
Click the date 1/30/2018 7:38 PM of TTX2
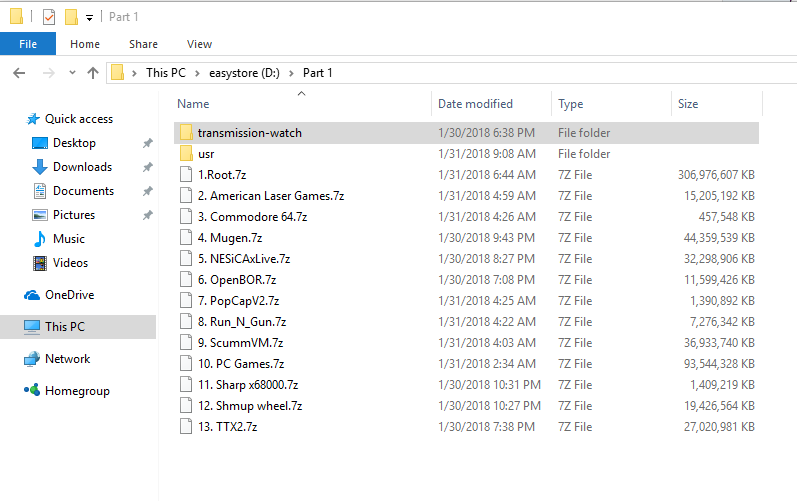coord(486,427)
